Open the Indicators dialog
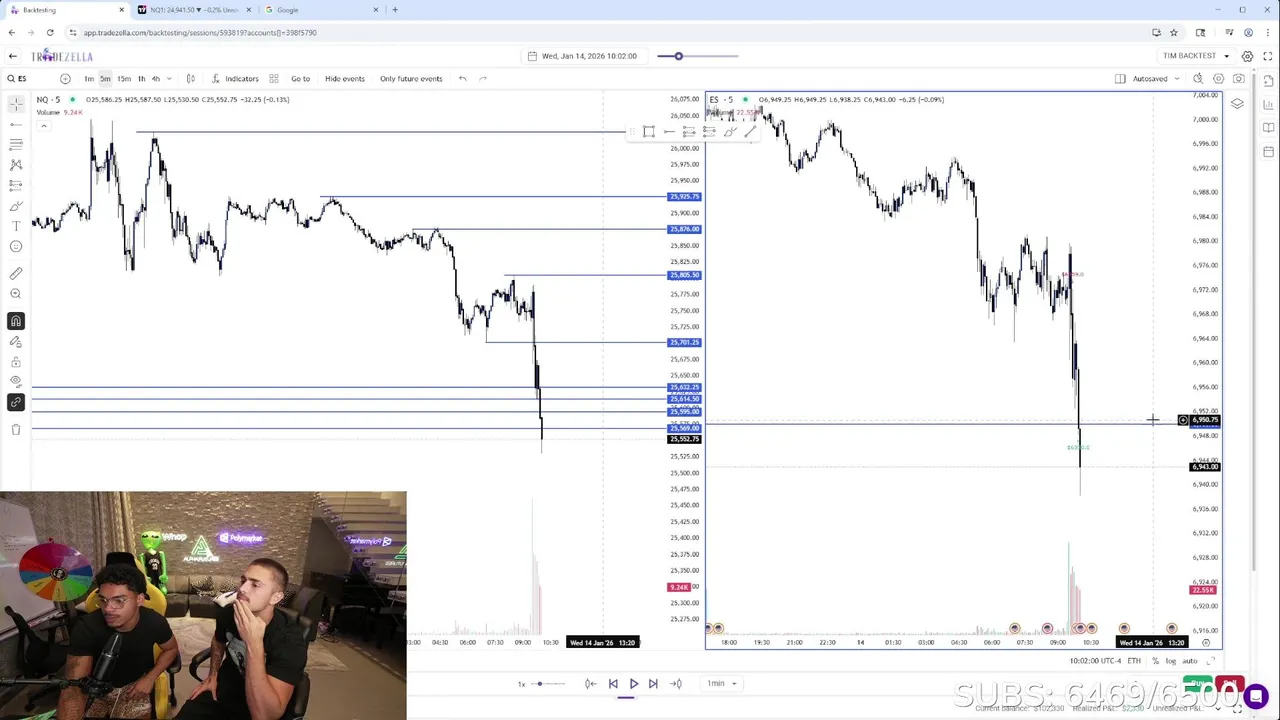Image resolution: width=1280 pixels, height=720 pixels. pyautogui.click(x=235, y=79)
